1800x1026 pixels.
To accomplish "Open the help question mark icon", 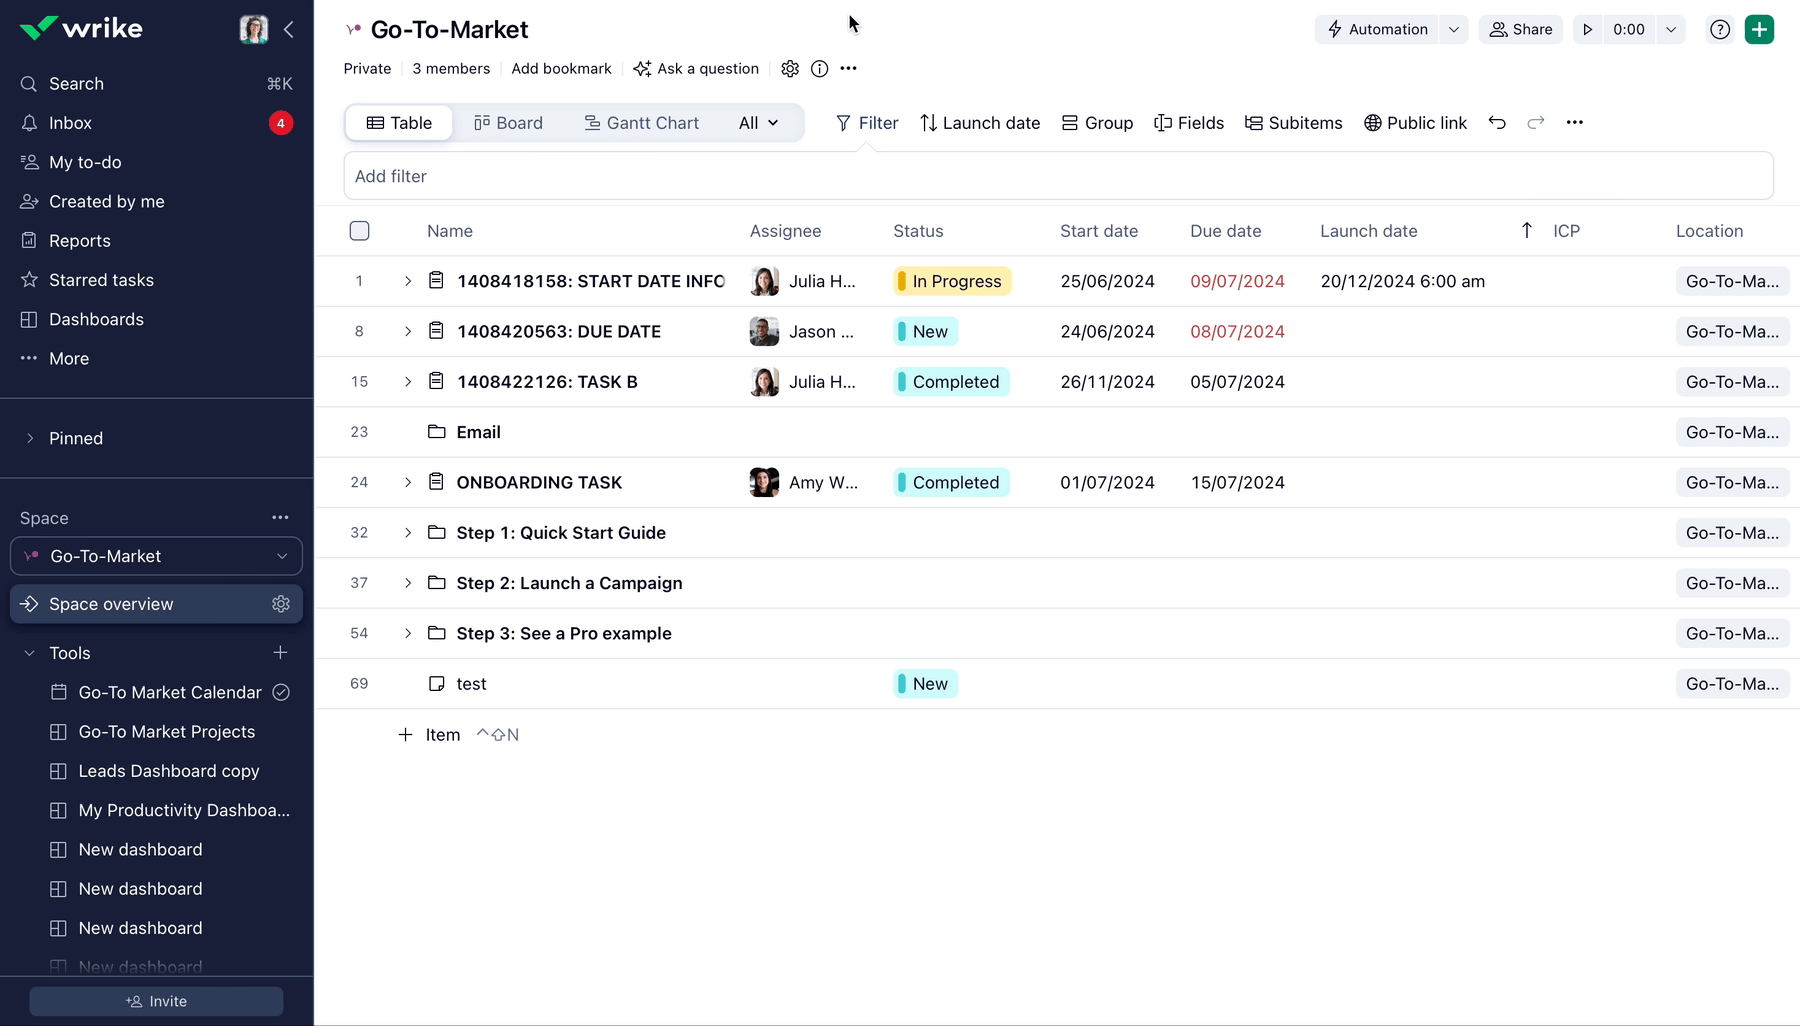I will coord(1719,30).
